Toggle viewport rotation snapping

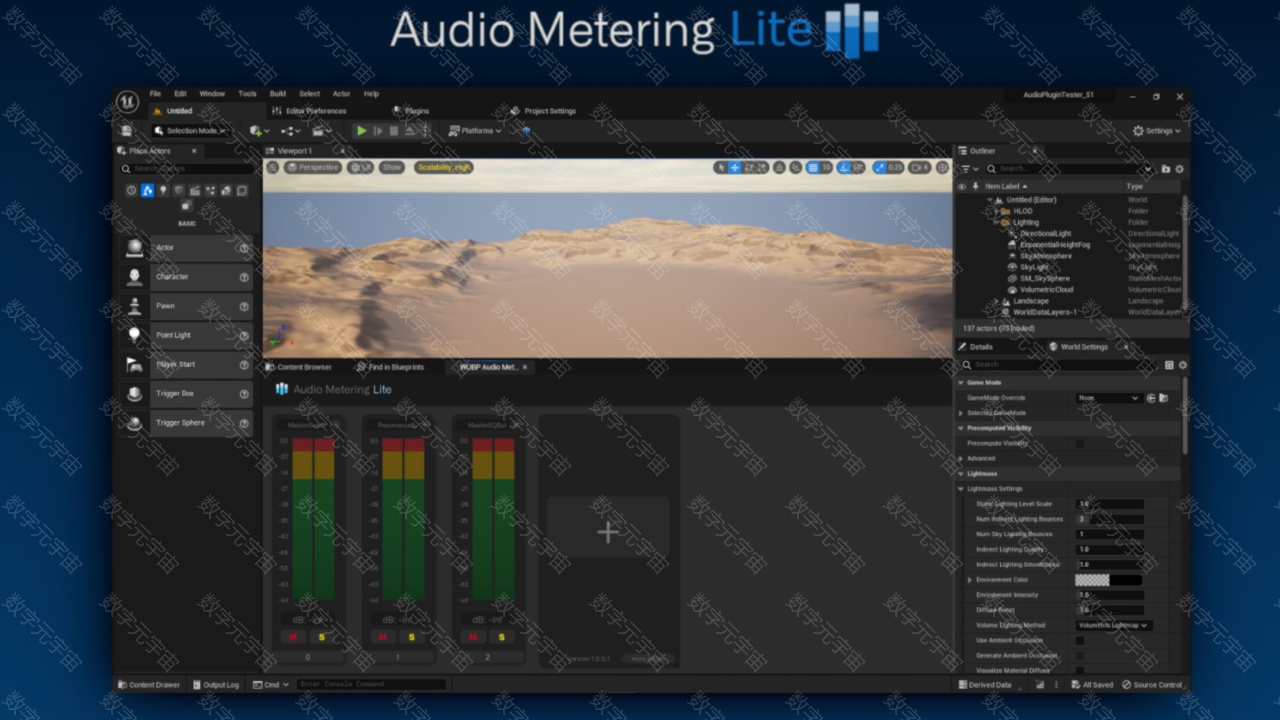point(844,167)
